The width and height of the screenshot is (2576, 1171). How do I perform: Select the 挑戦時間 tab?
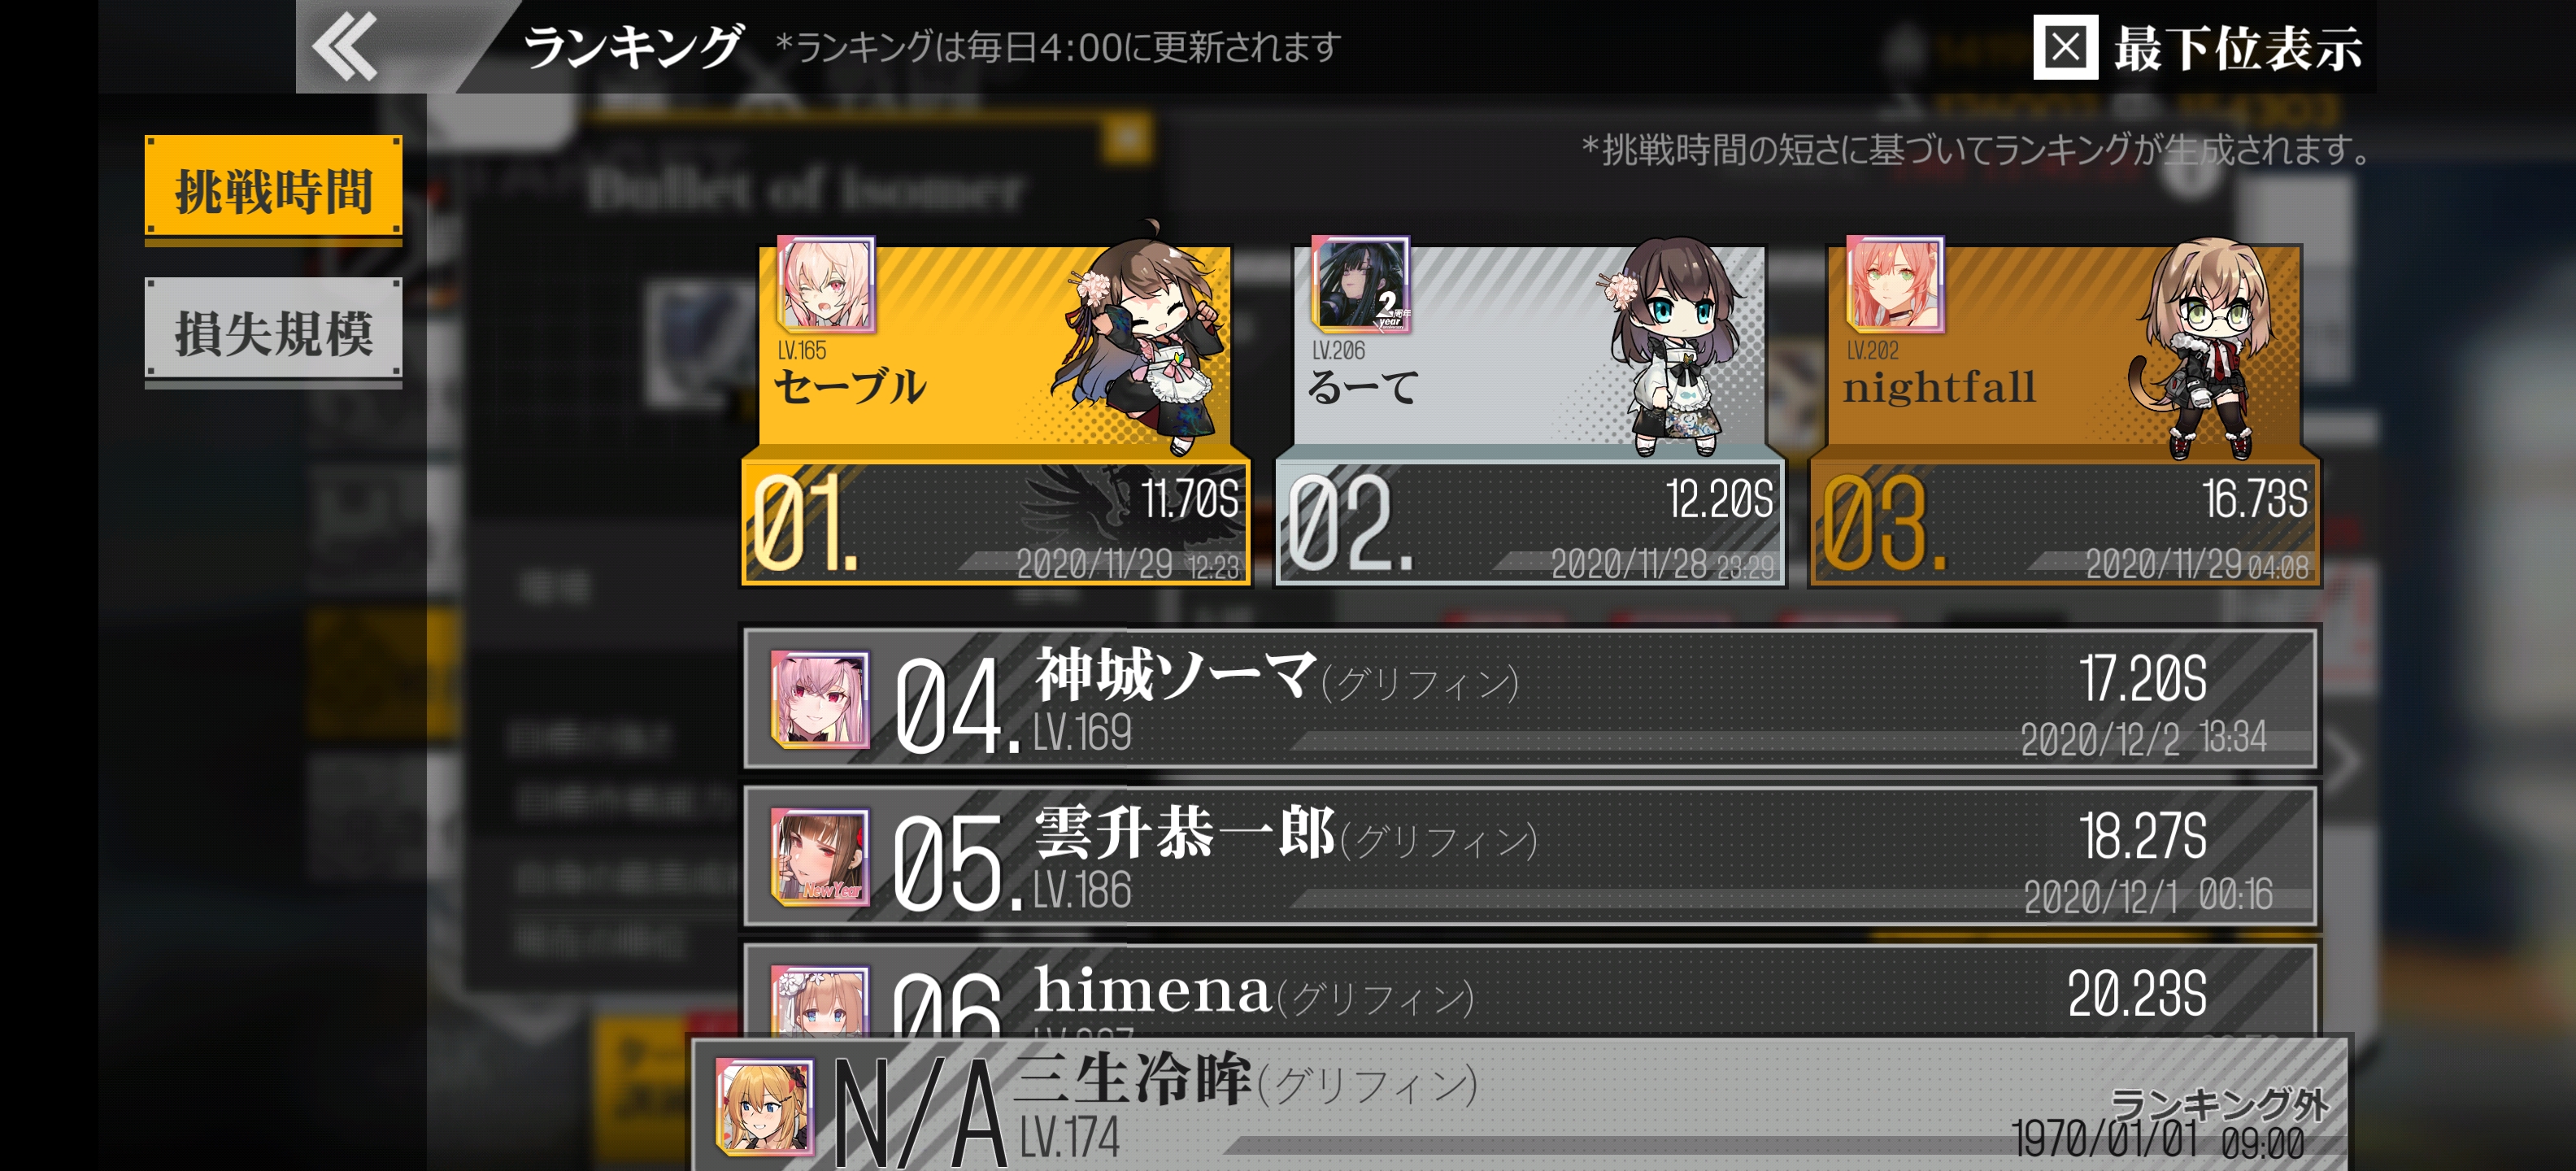click(273, 190)
